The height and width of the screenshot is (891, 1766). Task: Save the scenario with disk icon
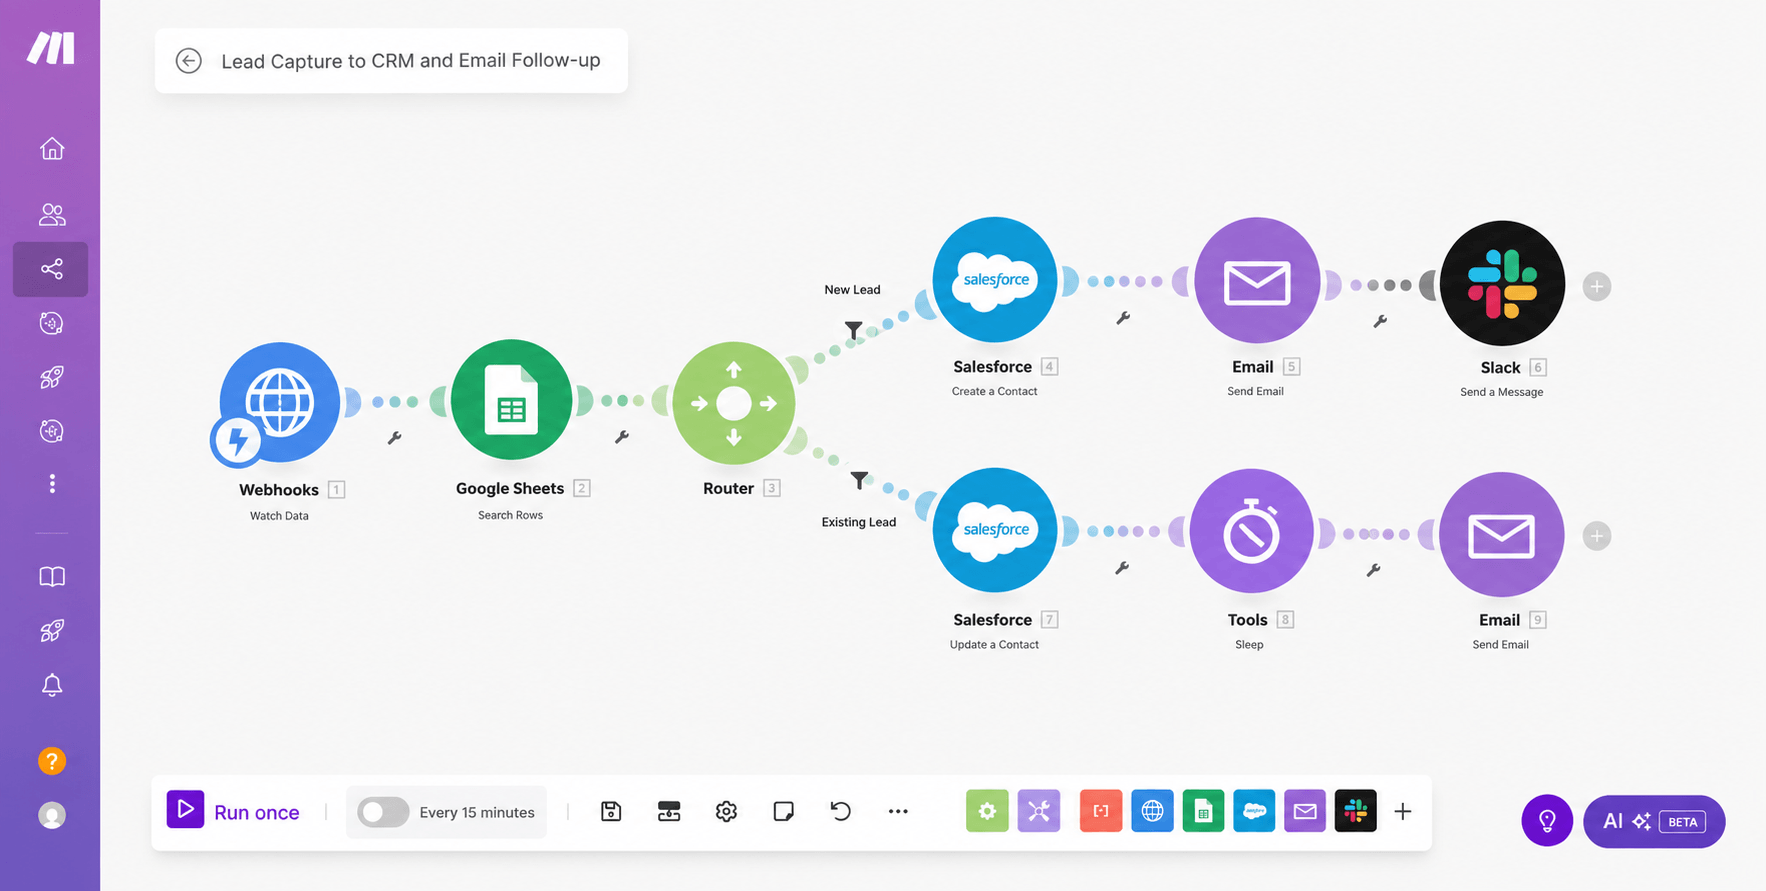(x=611, y=811)
